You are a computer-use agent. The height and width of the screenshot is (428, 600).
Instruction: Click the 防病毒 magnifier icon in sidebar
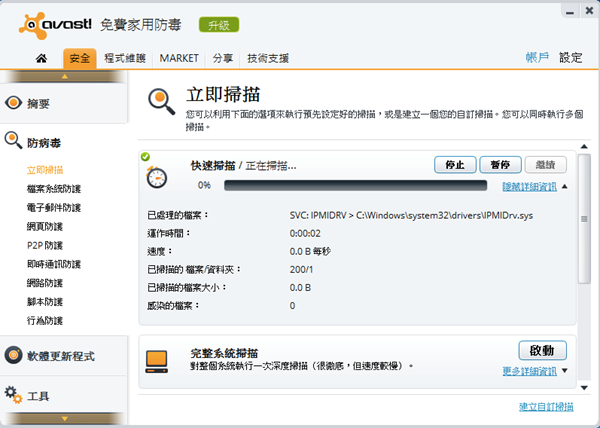[13, 140]
